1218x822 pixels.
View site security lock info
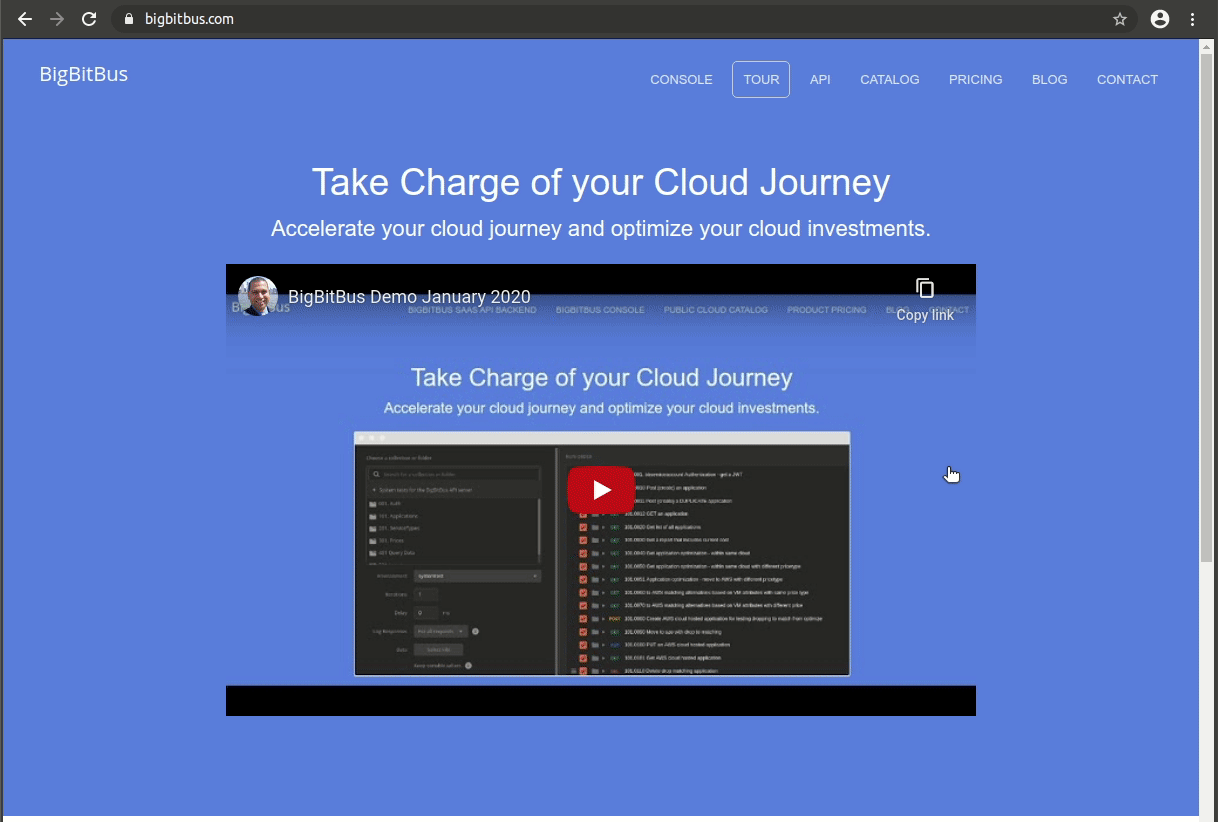click(x=128, y=19)
